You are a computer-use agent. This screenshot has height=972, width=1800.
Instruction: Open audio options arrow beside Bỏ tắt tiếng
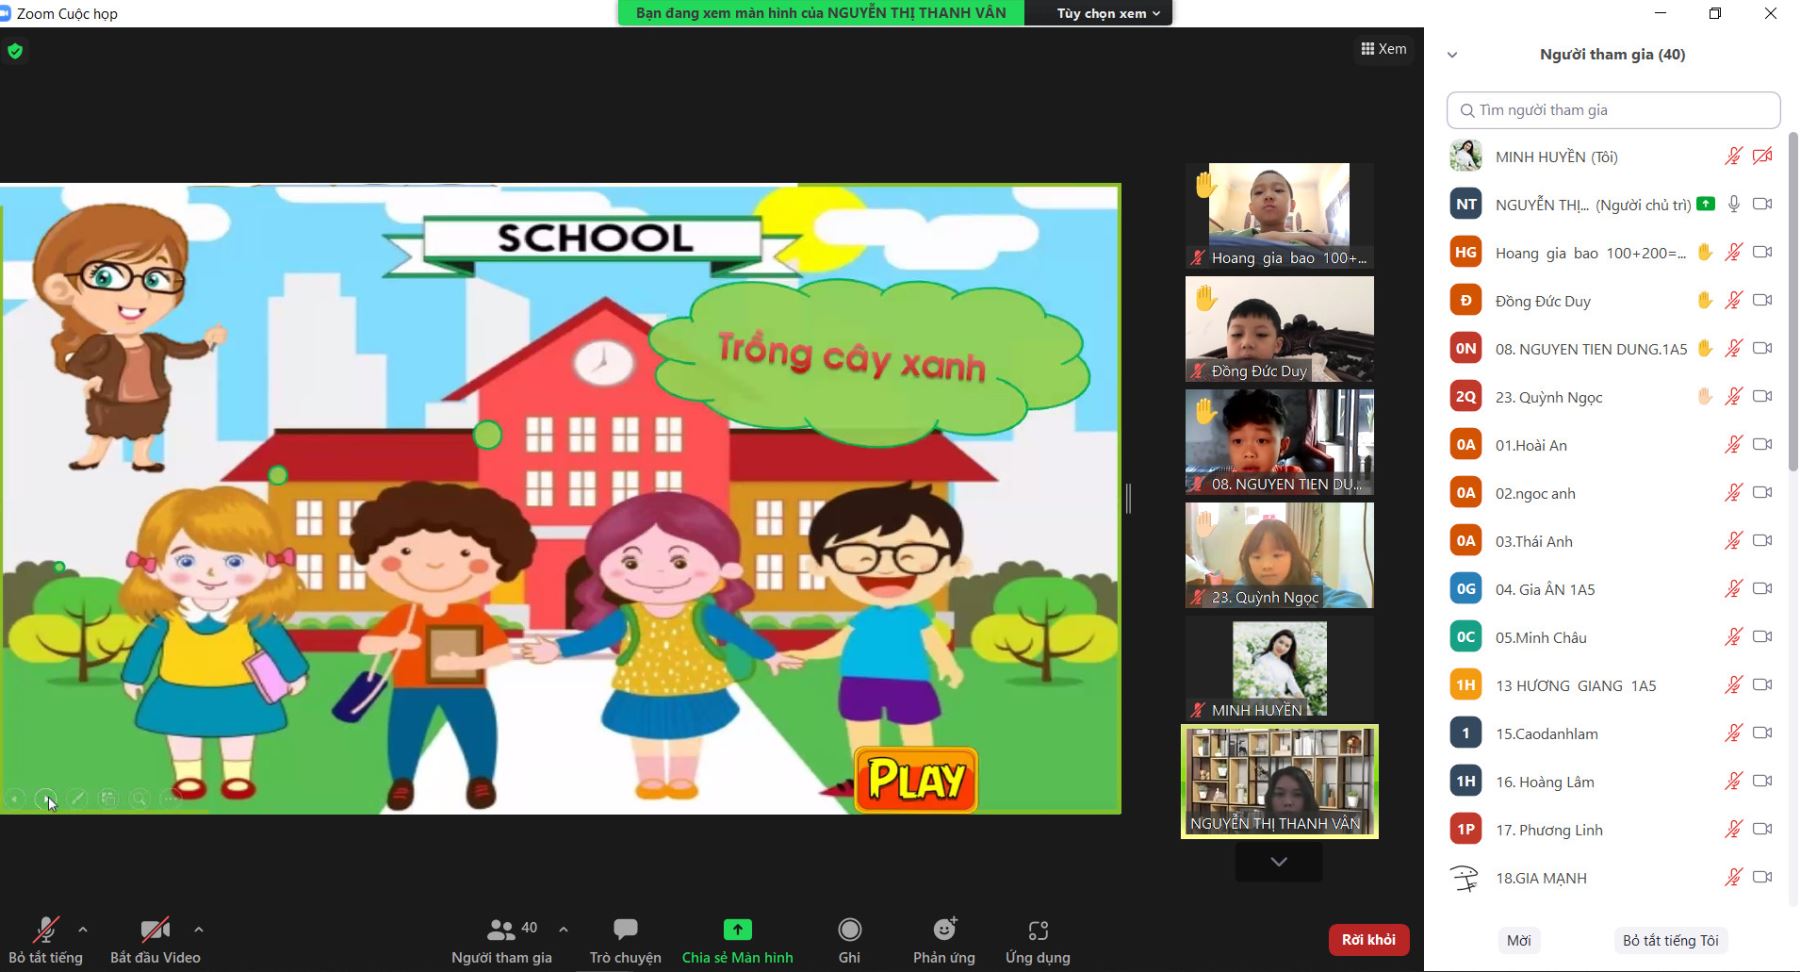tap(83, 929)
